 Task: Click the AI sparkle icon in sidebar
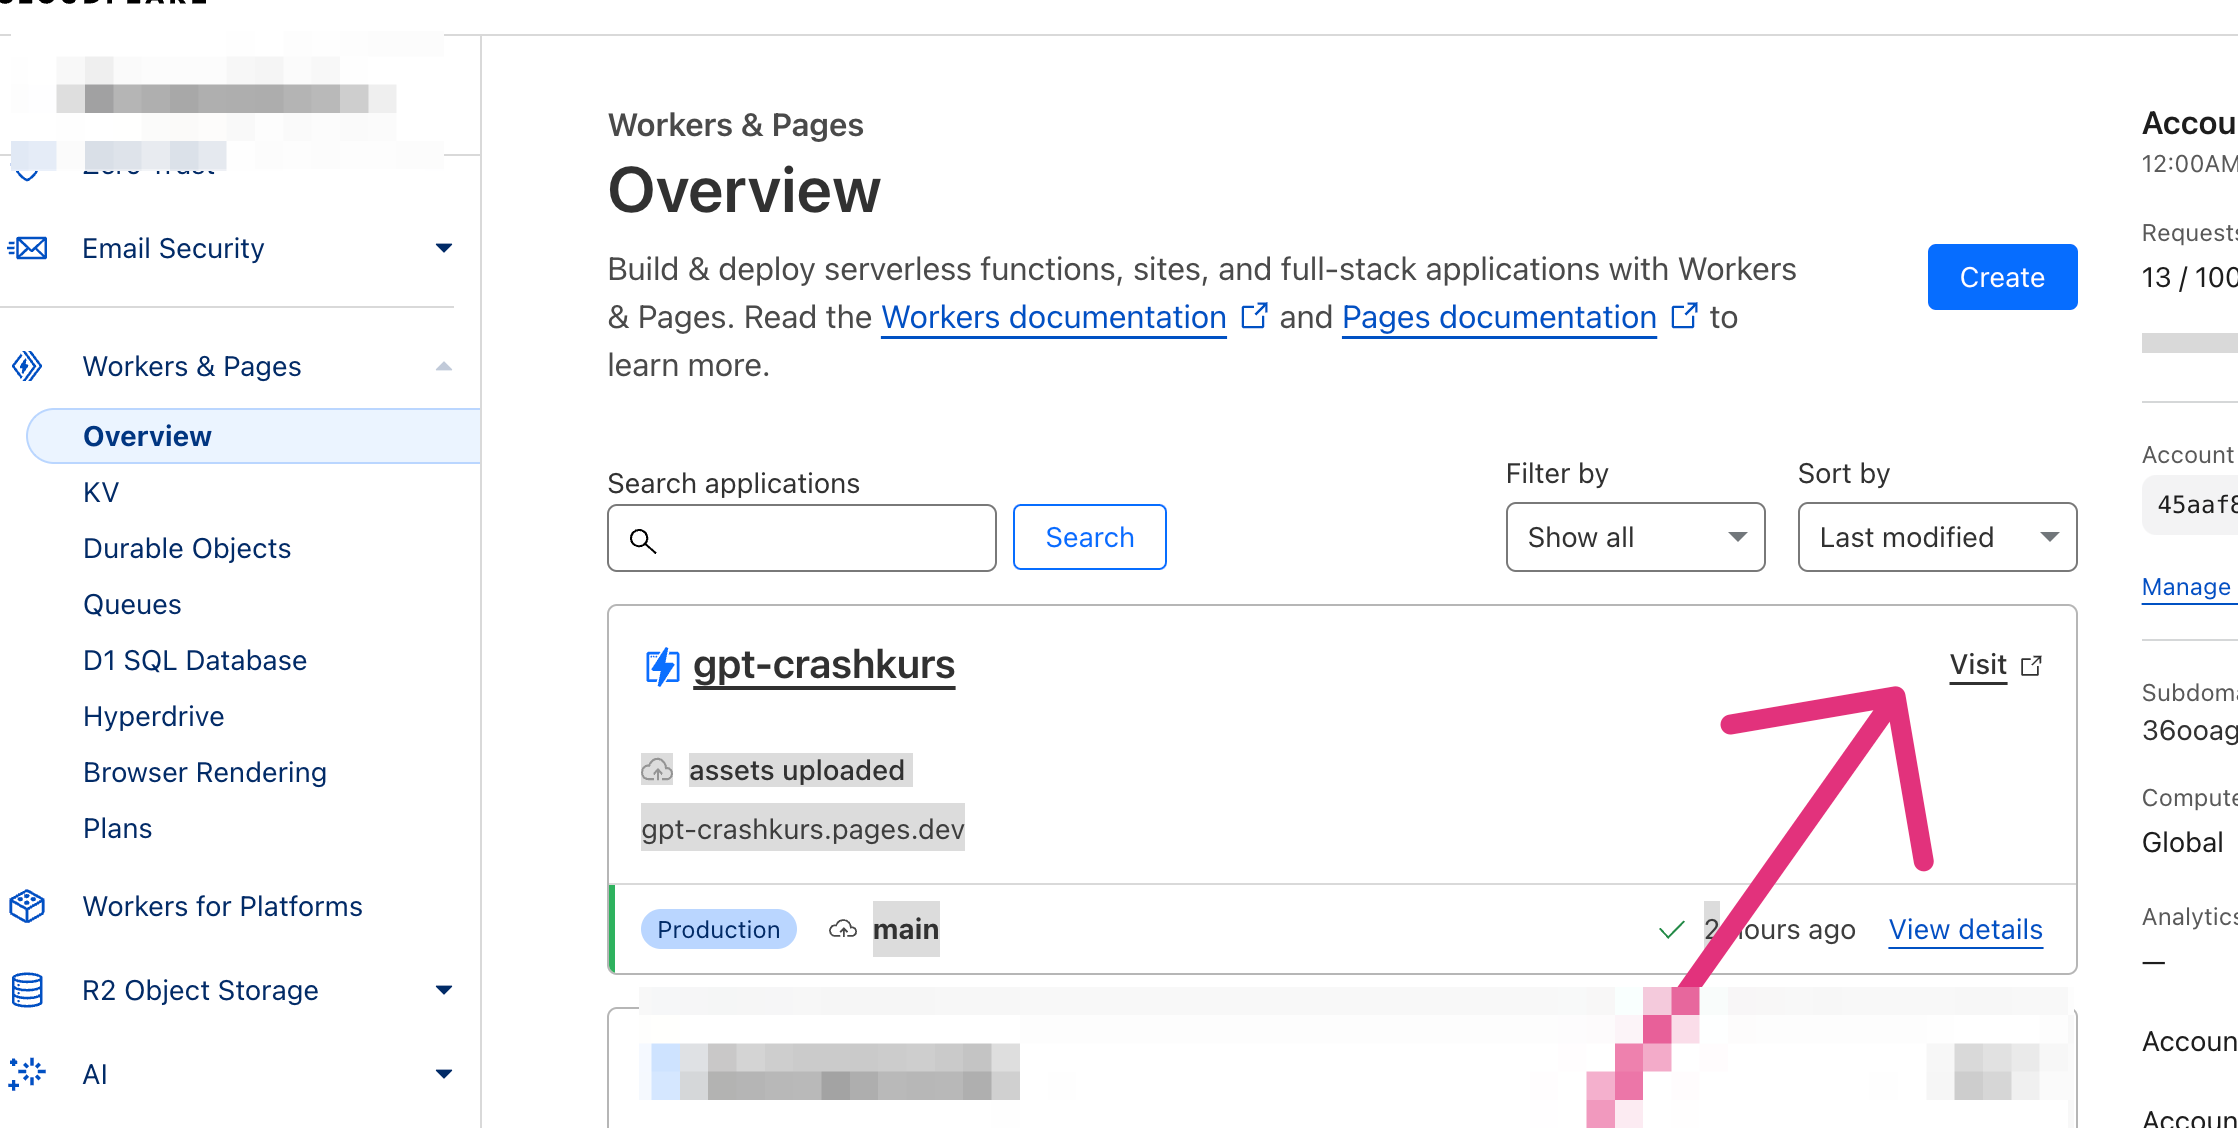[x=27, y=1073]
